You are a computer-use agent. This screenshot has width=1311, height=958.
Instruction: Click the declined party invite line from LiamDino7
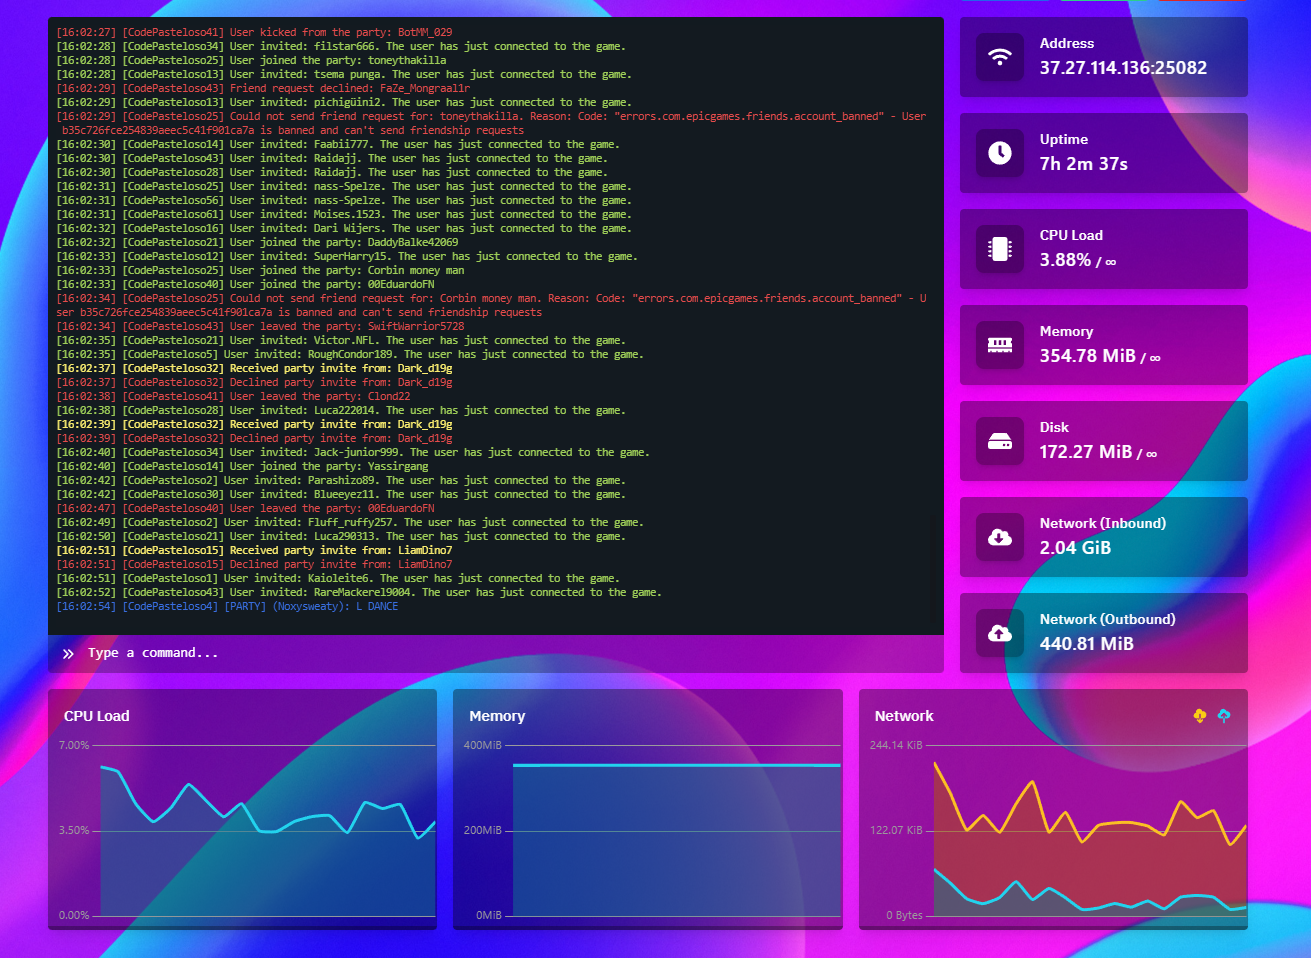pos(254,564)
